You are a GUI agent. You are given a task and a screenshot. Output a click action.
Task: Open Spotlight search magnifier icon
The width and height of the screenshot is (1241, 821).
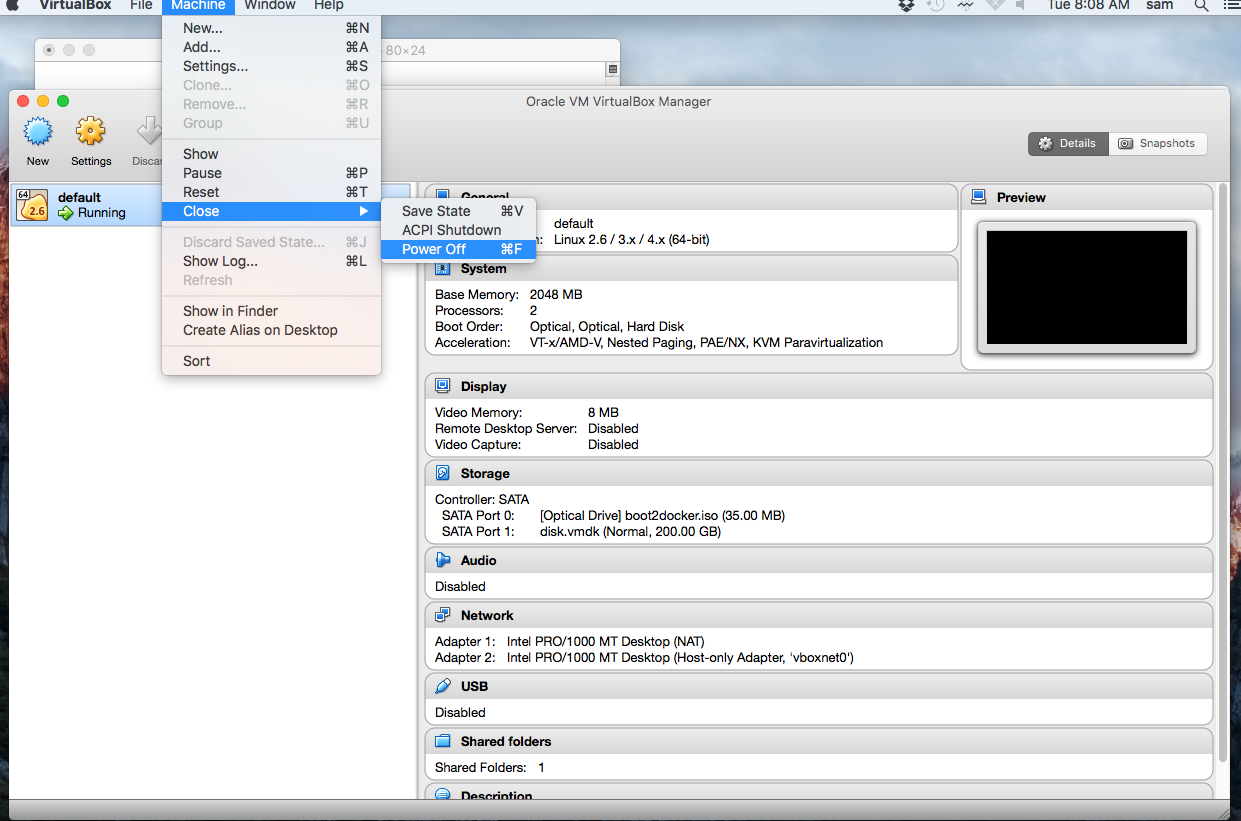pyautogui.click(x=1201, y=5)
